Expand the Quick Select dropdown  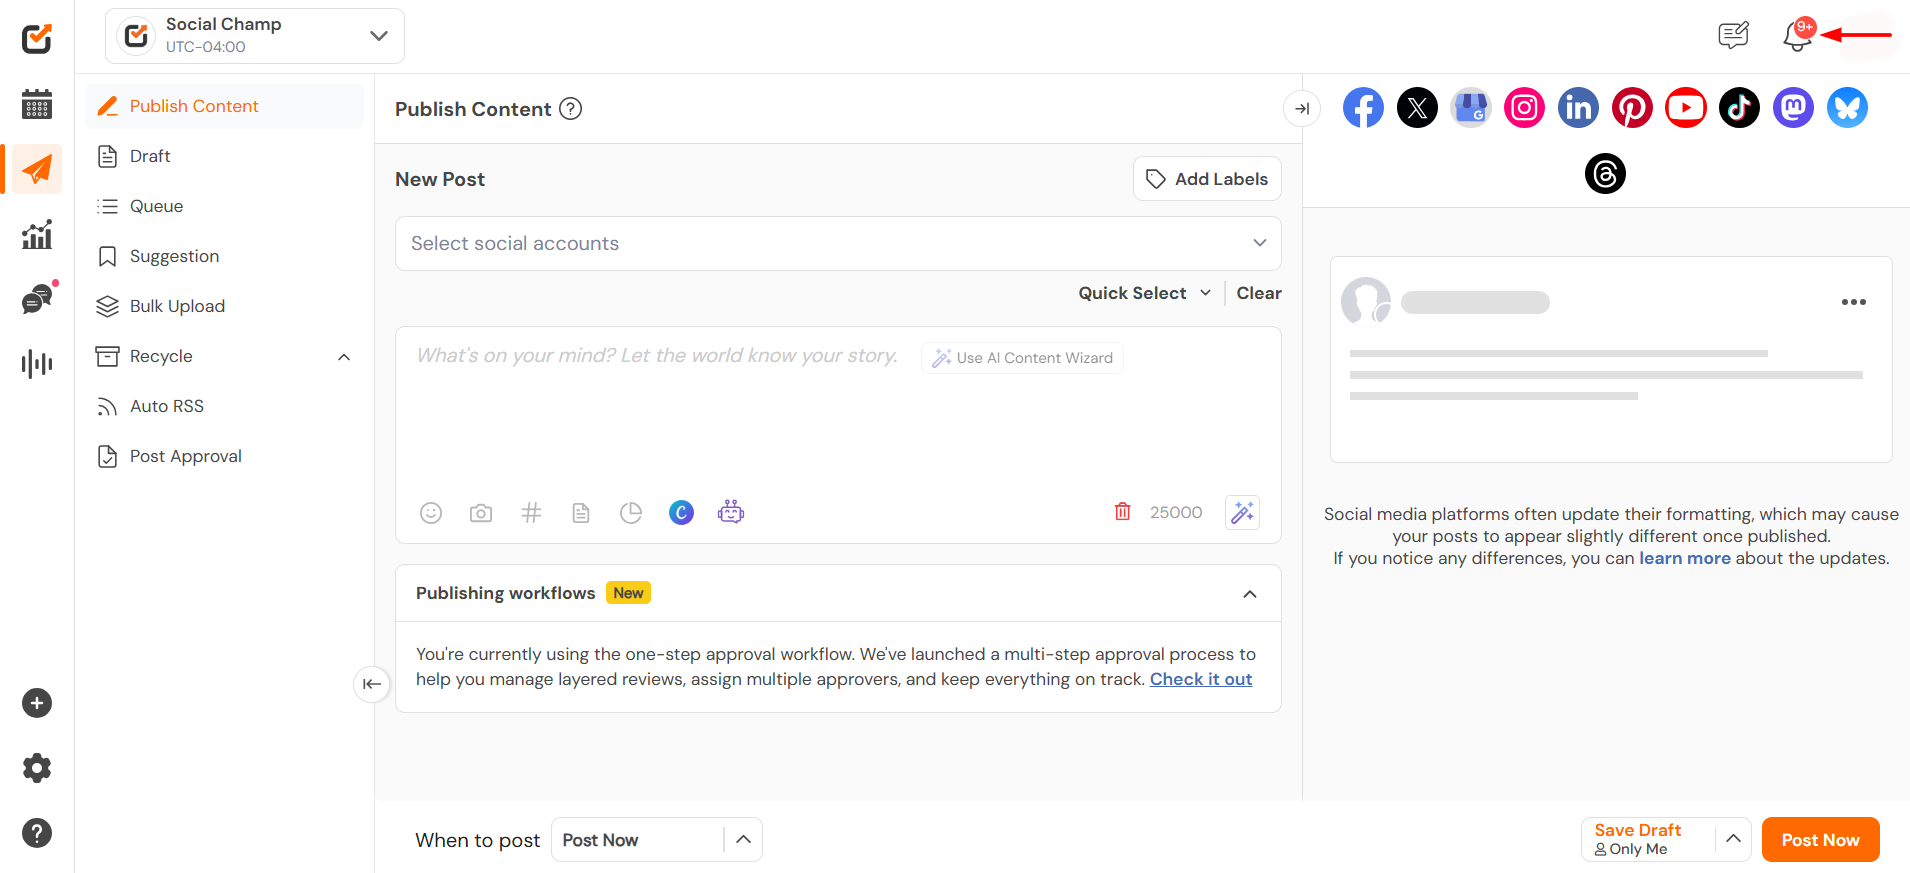[1144, 293]
